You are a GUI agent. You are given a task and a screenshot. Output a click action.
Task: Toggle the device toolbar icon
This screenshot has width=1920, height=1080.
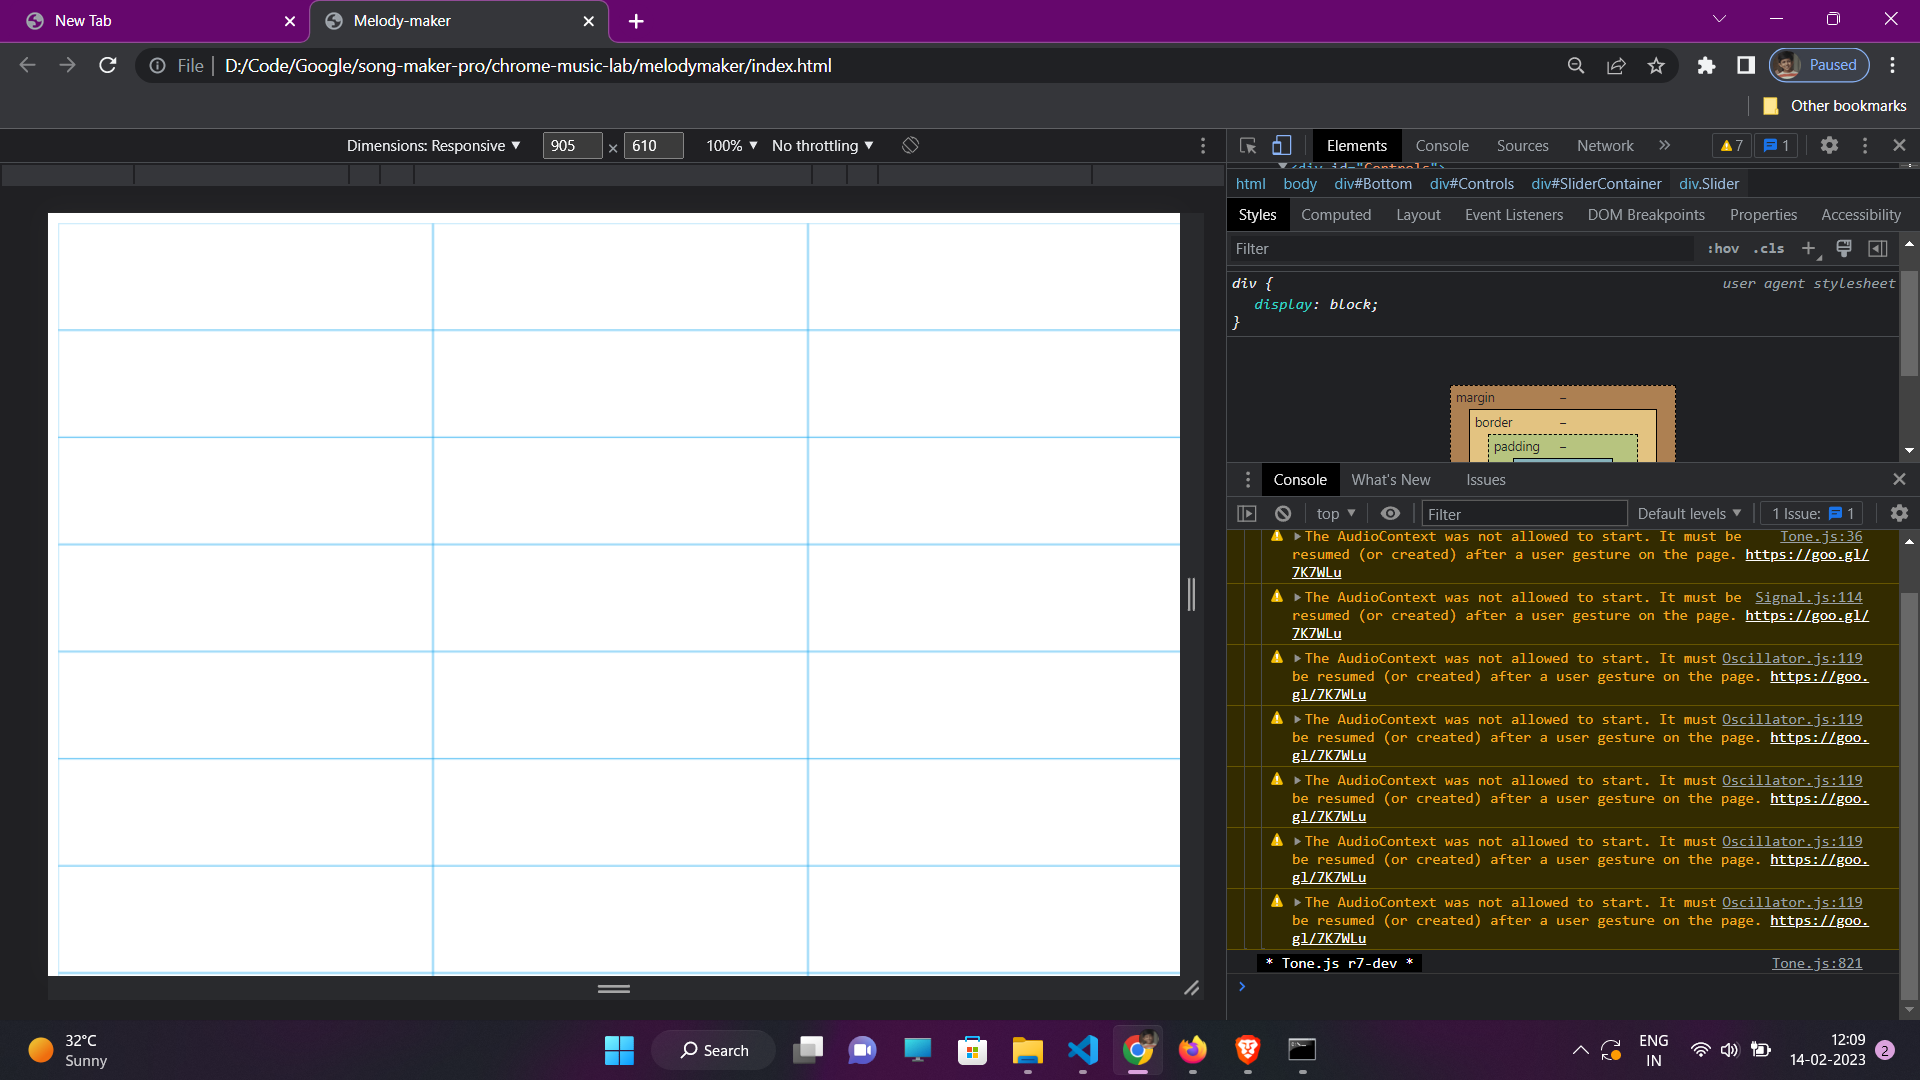1281,146
